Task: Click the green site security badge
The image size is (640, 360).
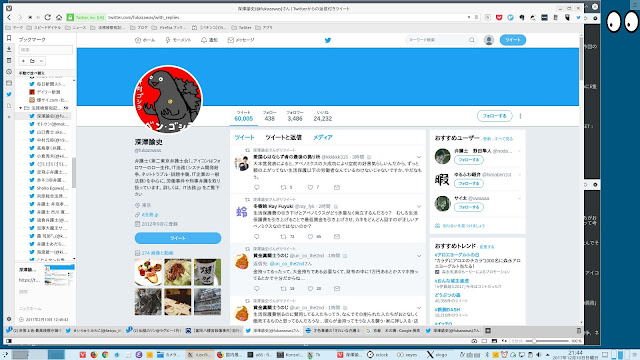Action: pos(86,18)
